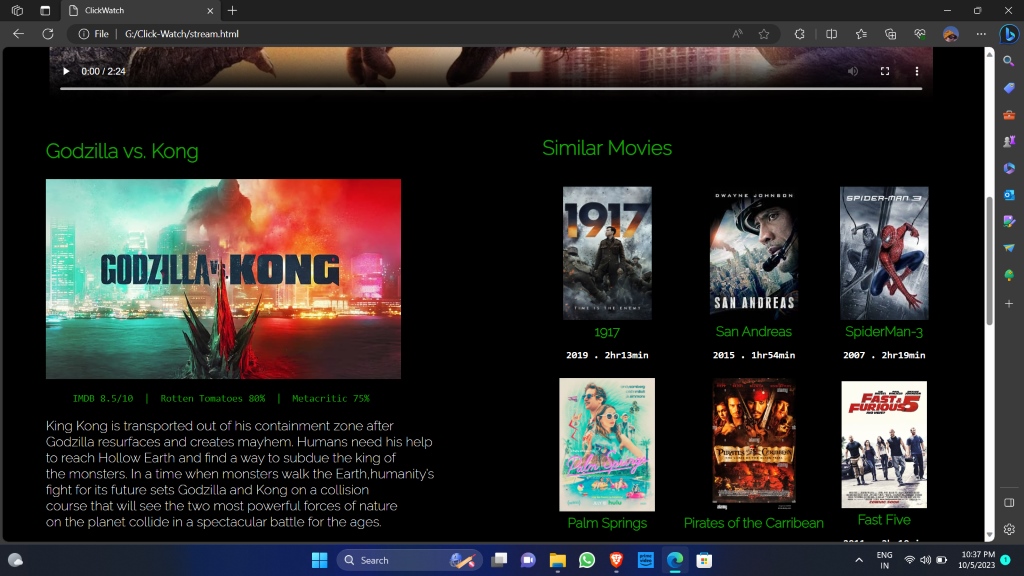This screenshot has width=1024, height=576.
Task: Click the video progress bar
Action: click(491, 88)
